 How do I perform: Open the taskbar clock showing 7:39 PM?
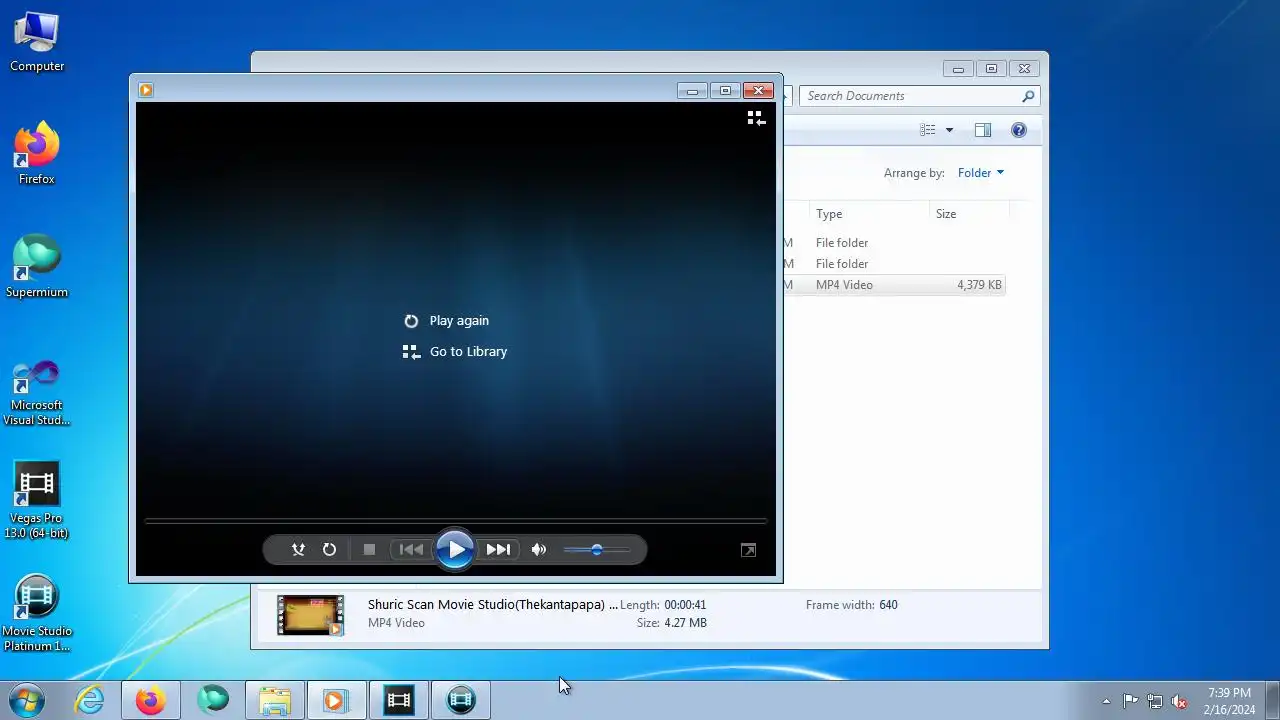coord(1229,701)
